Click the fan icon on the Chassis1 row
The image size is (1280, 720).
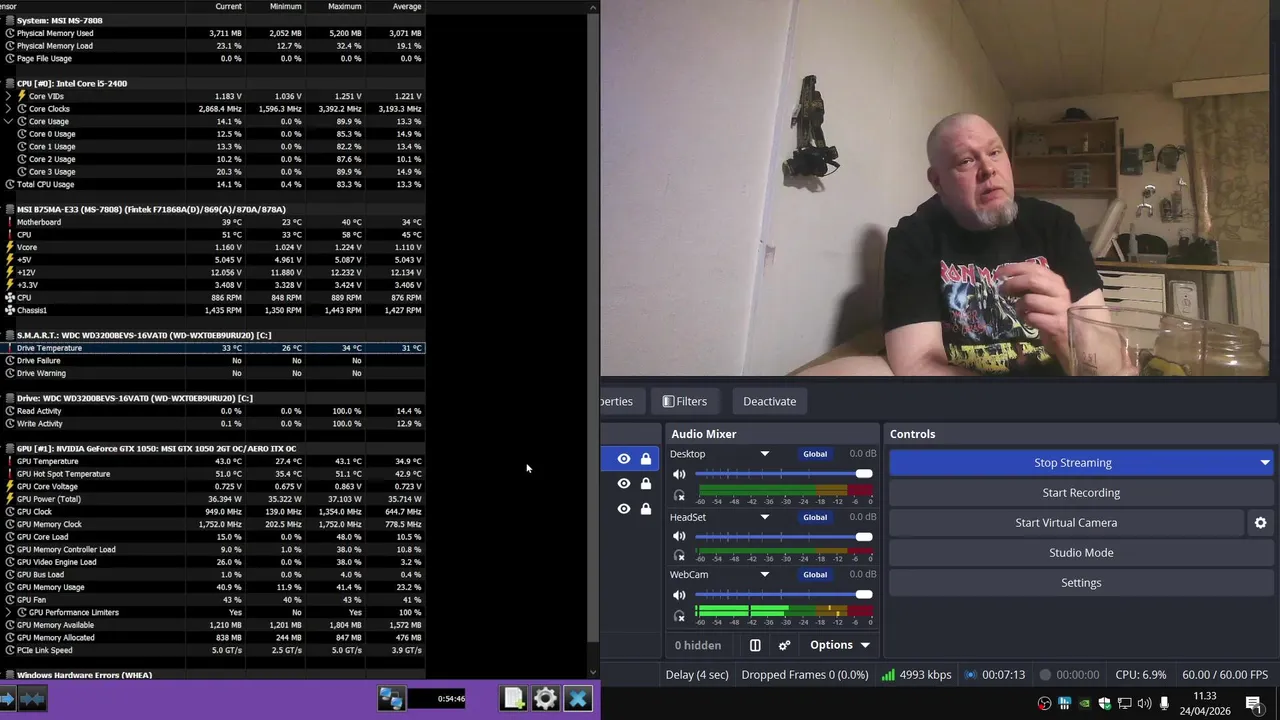tap(10, 310)
